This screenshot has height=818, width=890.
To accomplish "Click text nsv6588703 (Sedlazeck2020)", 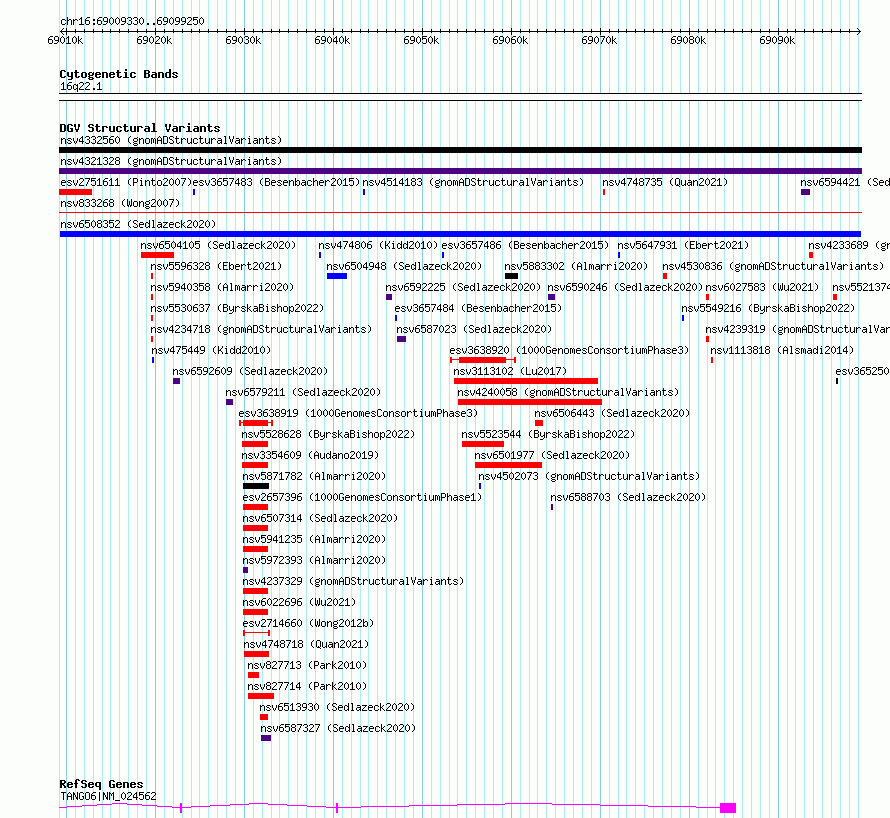I will coord(628,497).
